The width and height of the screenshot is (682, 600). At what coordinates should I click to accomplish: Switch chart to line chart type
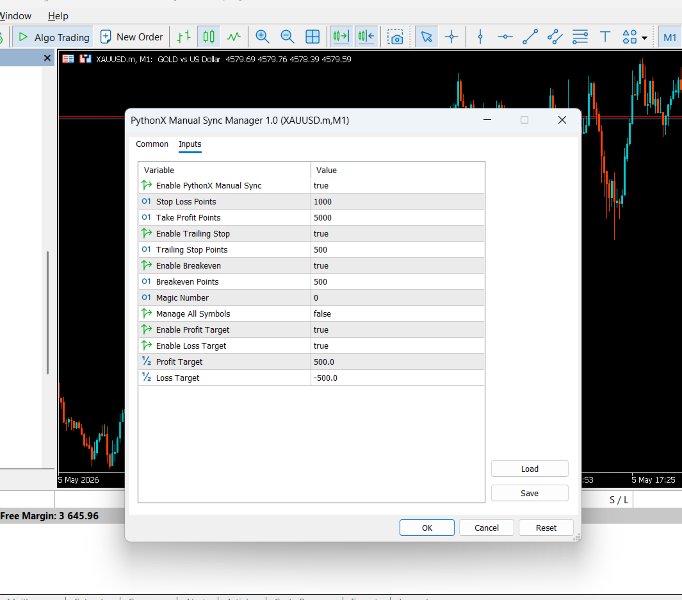pos(234,37)
